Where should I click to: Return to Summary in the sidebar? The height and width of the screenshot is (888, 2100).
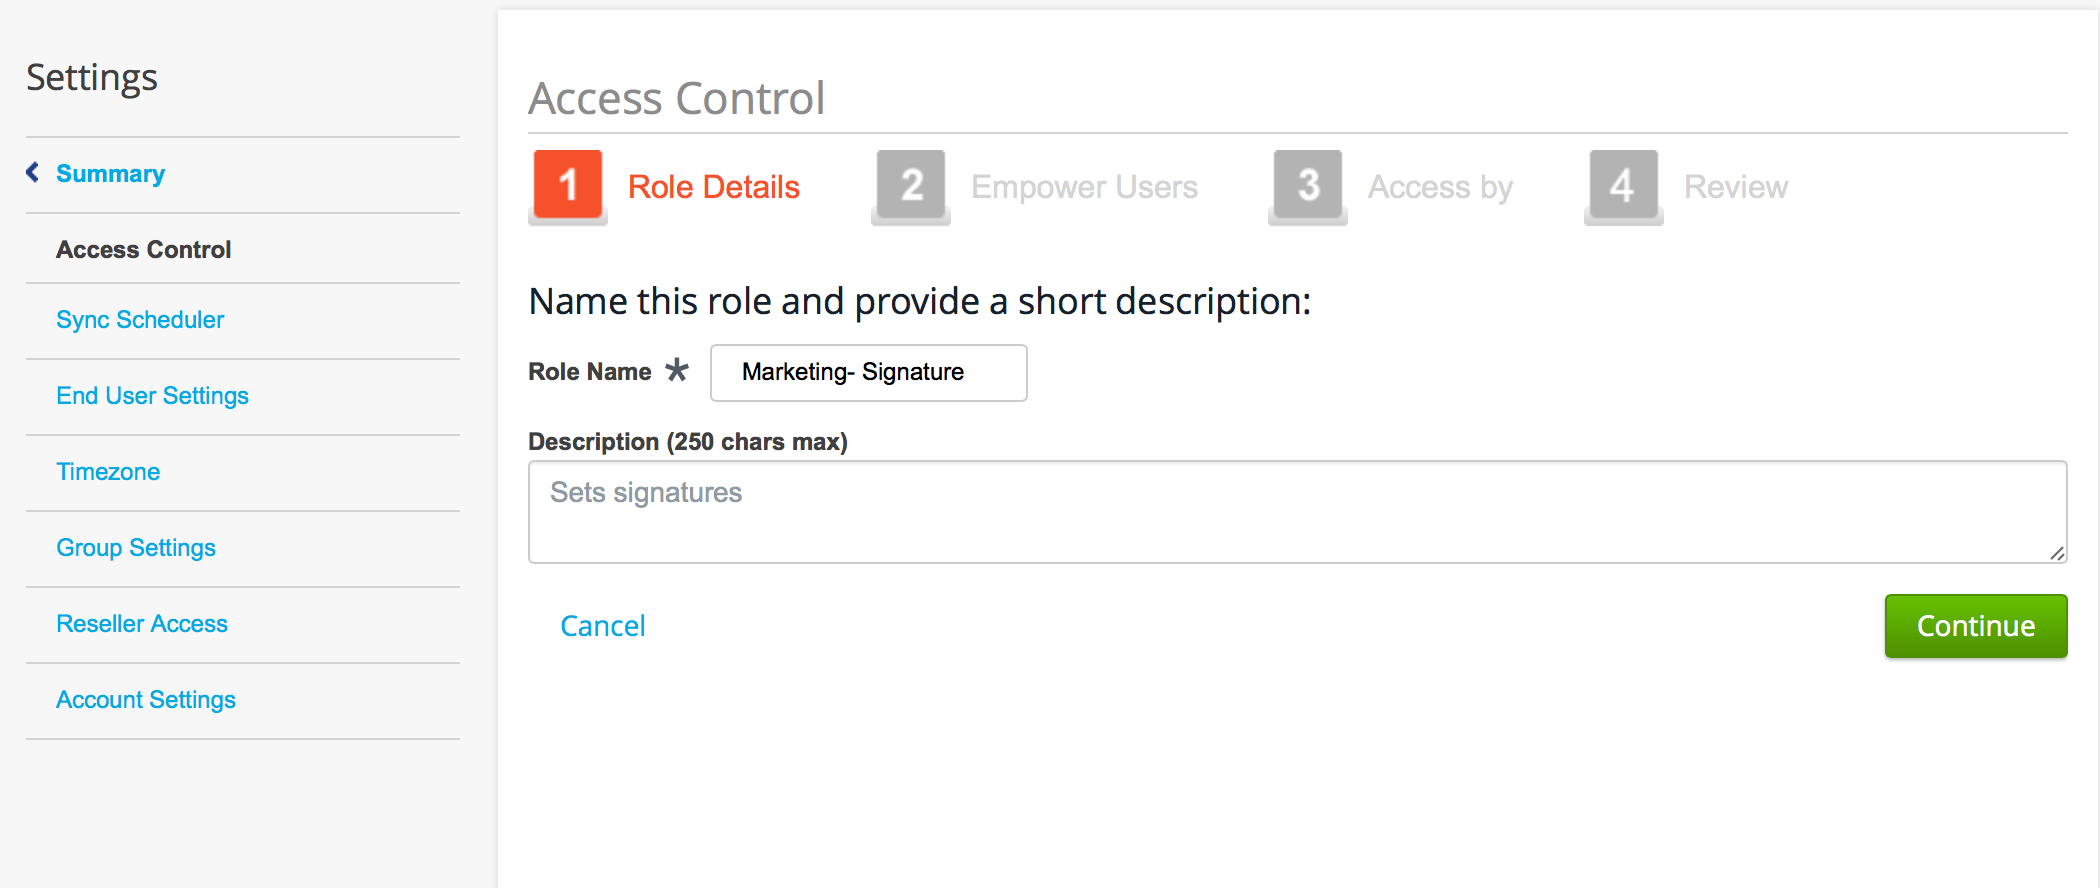pyautogui.click(x=110, y=173)
